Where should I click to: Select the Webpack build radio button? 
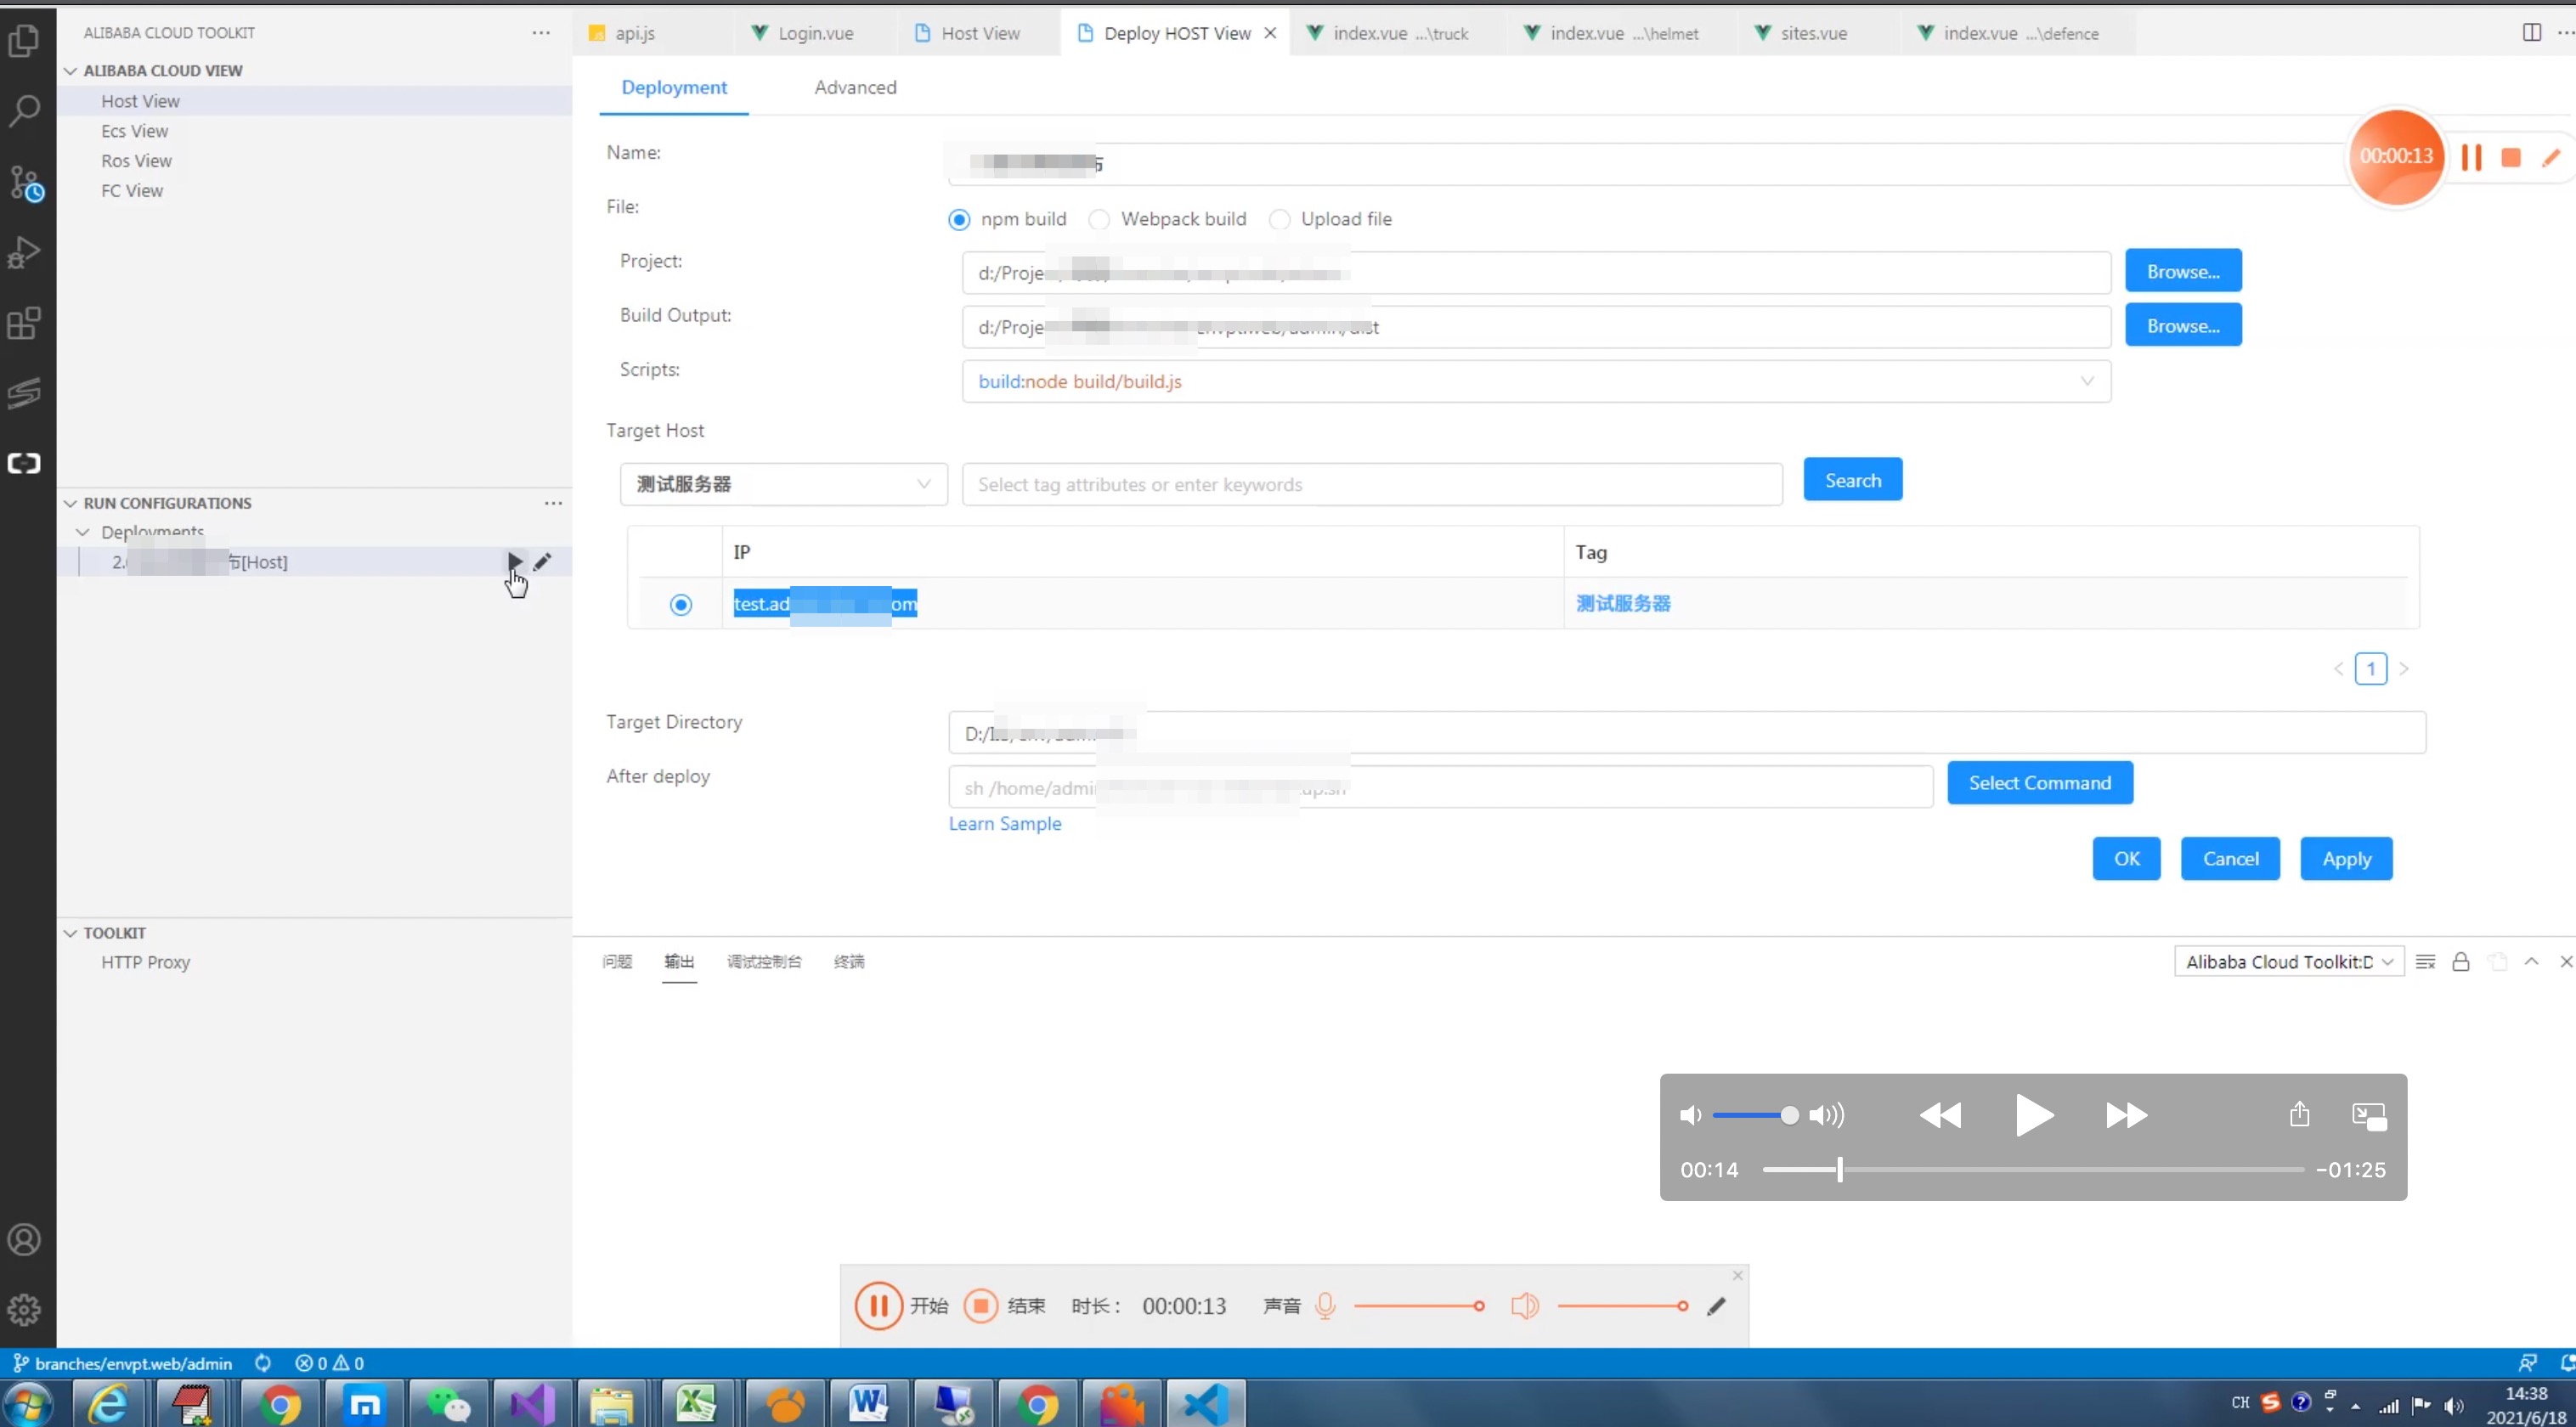coord(1099,219)
